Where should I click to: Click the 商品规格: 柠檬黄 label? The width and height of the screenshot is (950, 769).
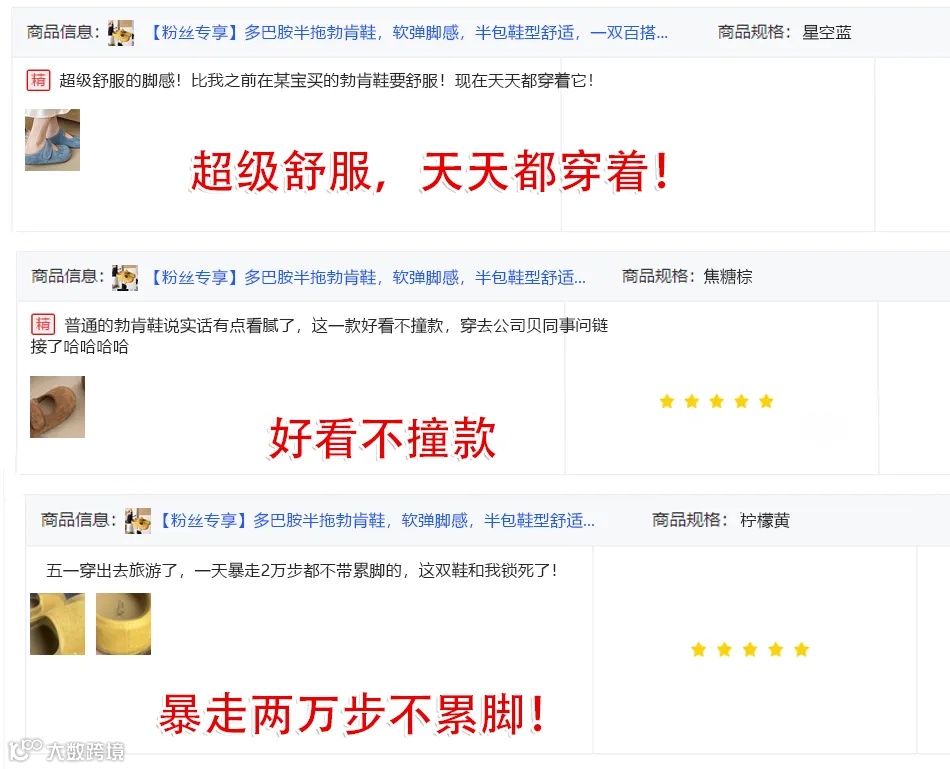pyautogui.click(x=721, y=520)
